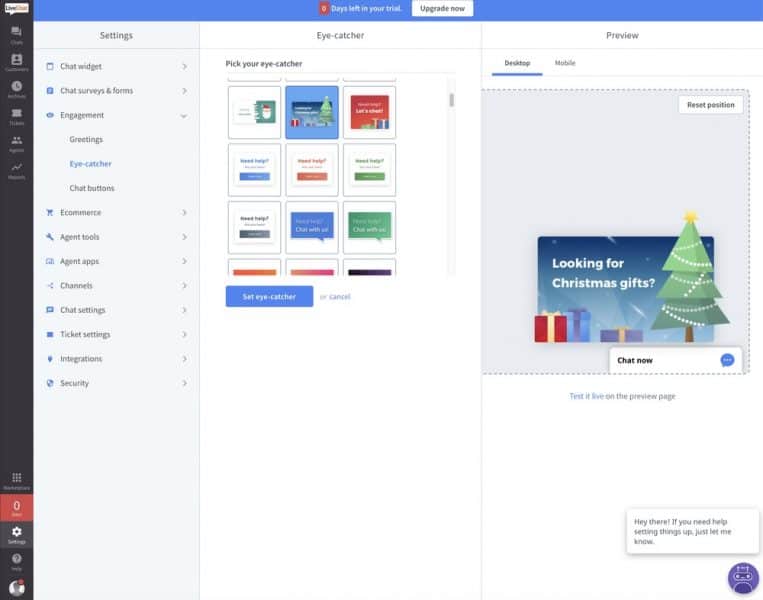Open Help question mark icon
Screen dimensions: 763x600
16,561
